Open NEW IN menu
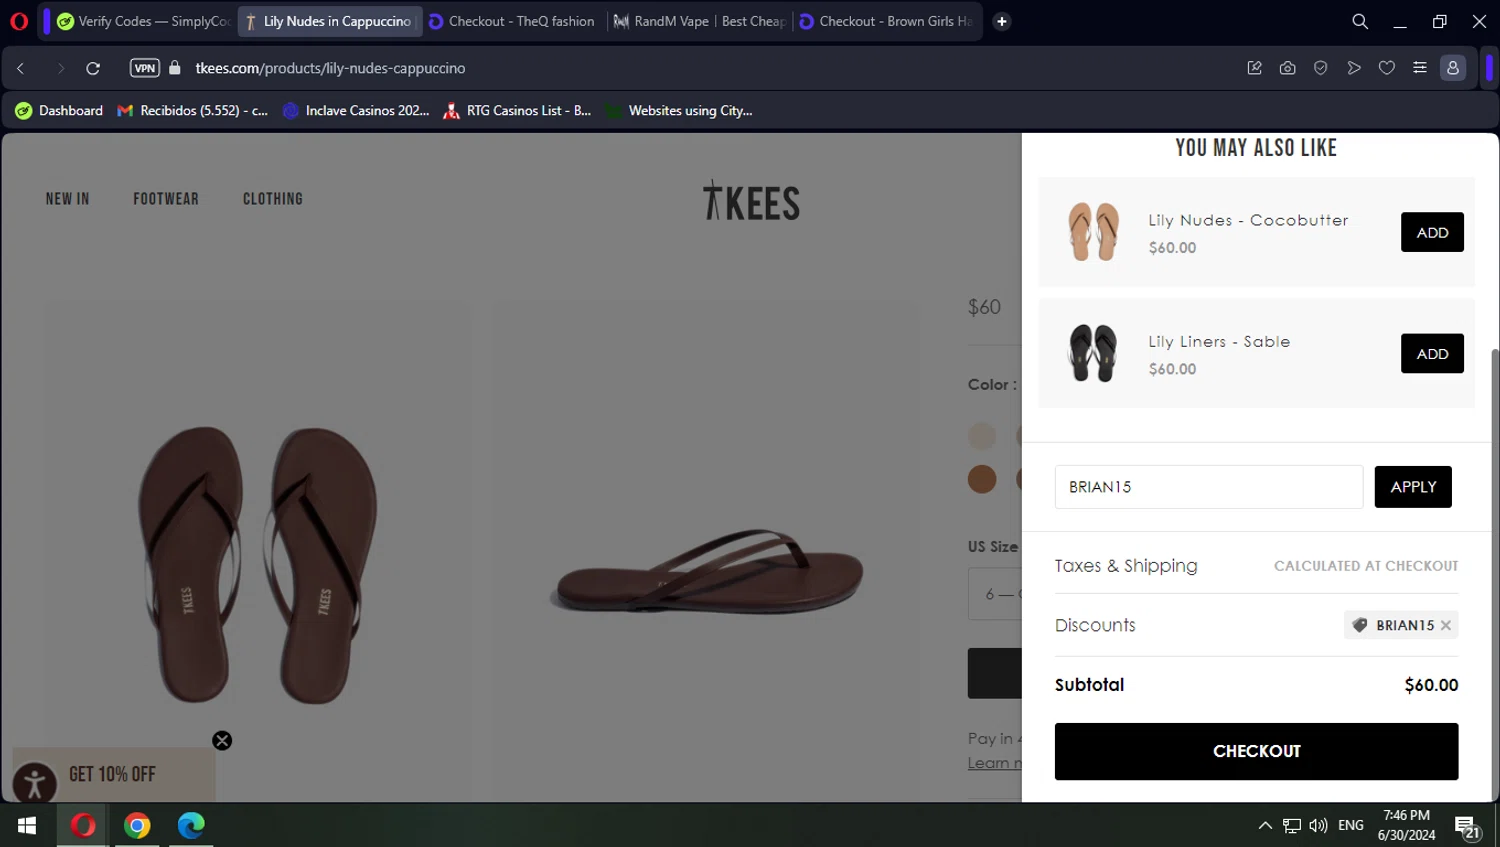 tap(67, 199)
